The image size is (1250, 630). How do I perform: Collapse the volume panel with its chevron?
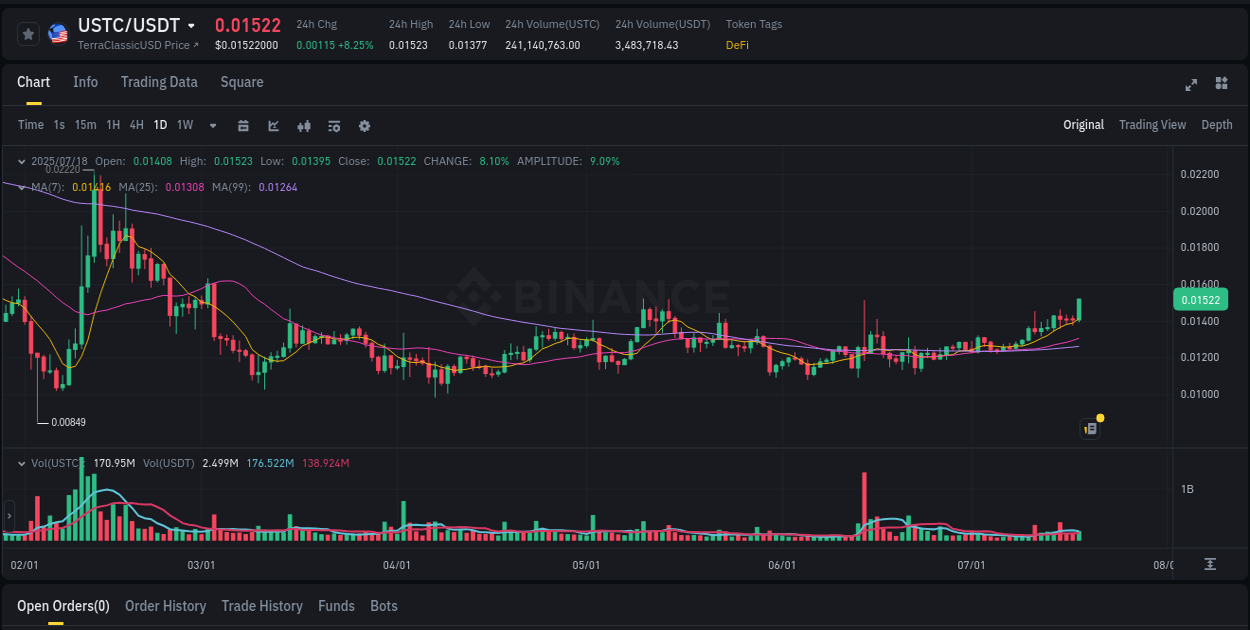[x=21, y=462]
